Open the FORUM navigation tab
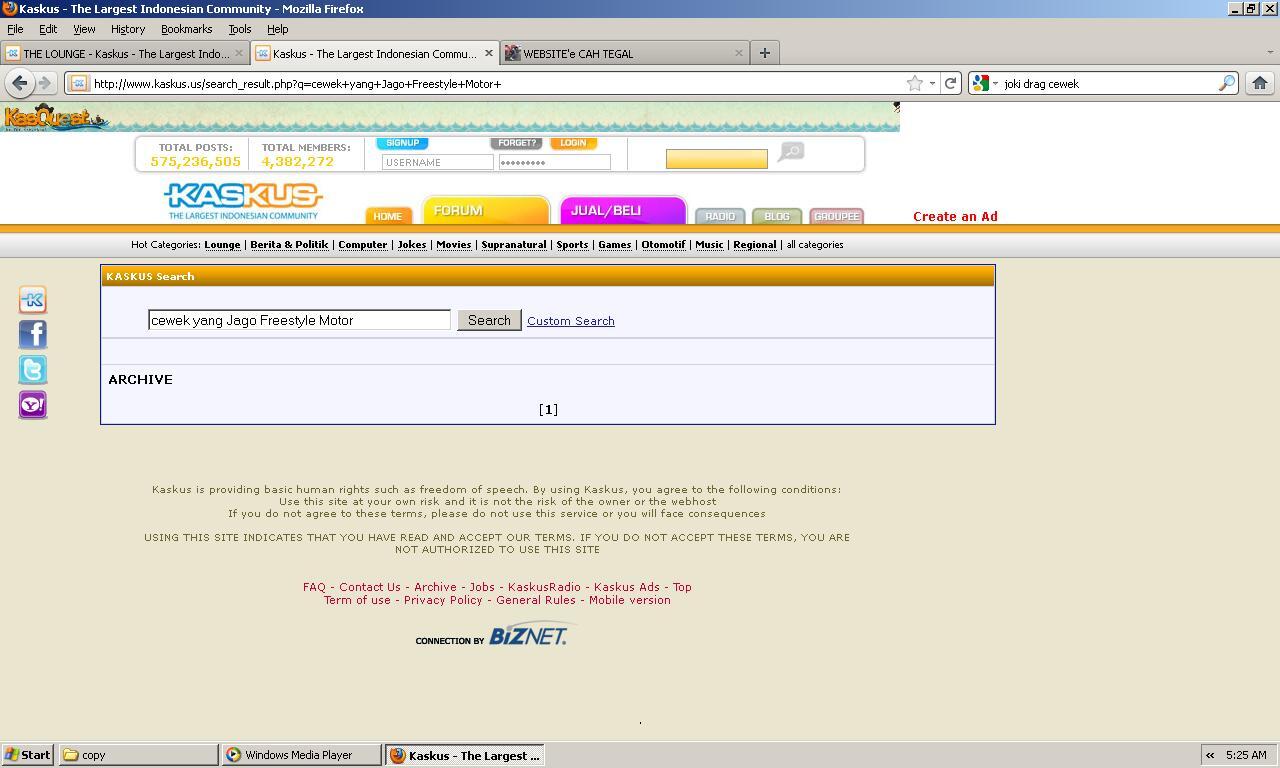1280x768 pixels. (485, 210)
